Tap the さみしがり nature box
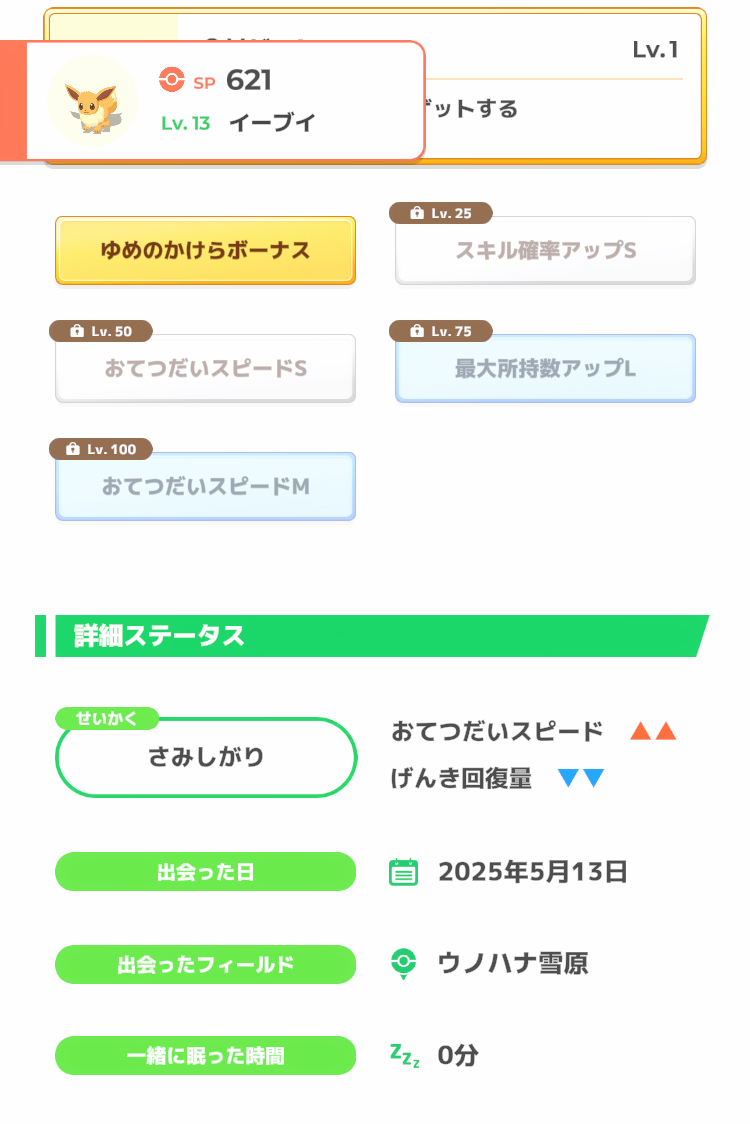Screen dimensions: 750x1124 (206, 758)
